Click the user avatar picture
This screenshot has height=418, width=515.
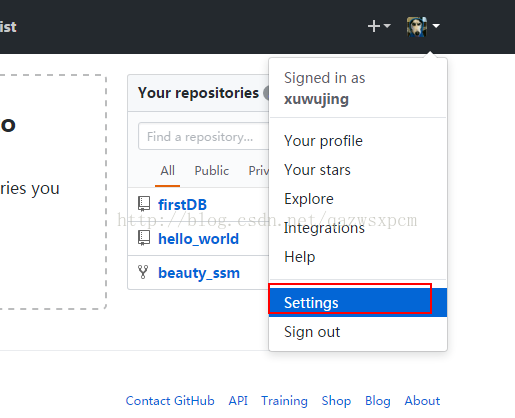[417, 26]
